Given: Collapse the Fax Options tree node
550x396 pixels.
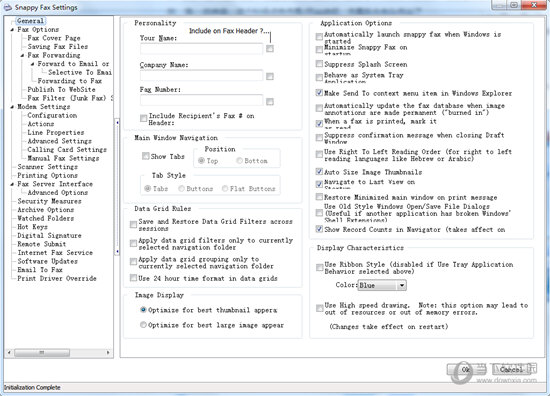Looking at the screenshot, I should pyautogui.click(x=12, y=30).
